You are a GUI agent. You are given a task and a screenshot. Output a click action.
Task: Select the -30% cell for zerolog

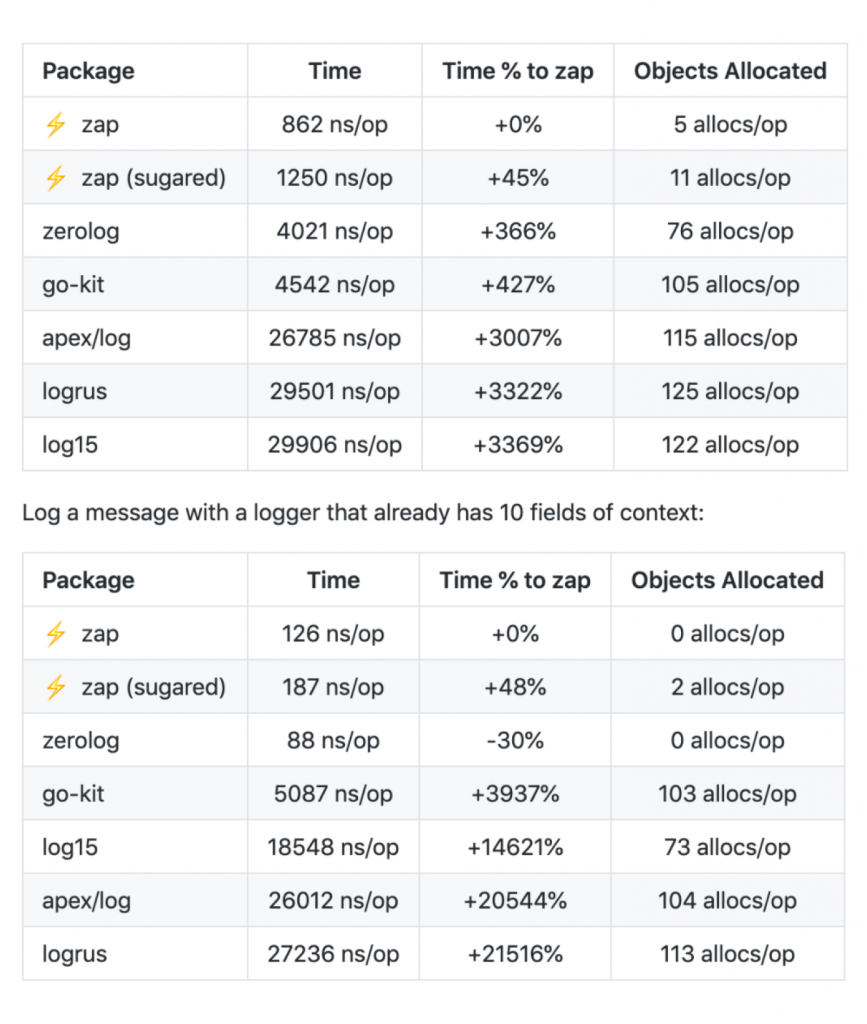[515, 741]
